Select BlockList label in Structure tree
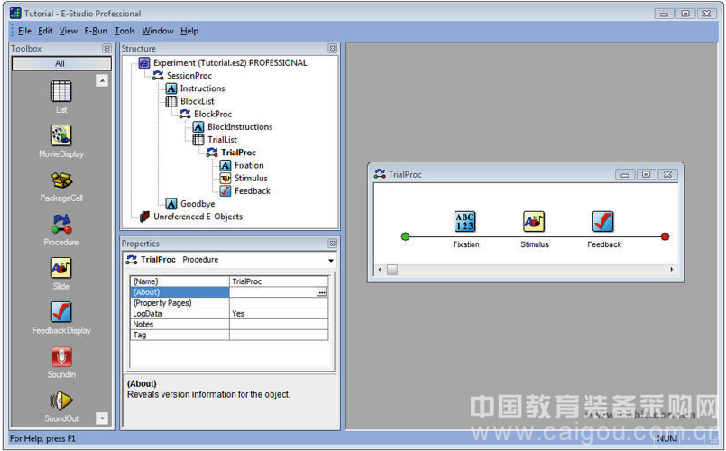This screenshot has height=451, width=726. tap(197, 101)
